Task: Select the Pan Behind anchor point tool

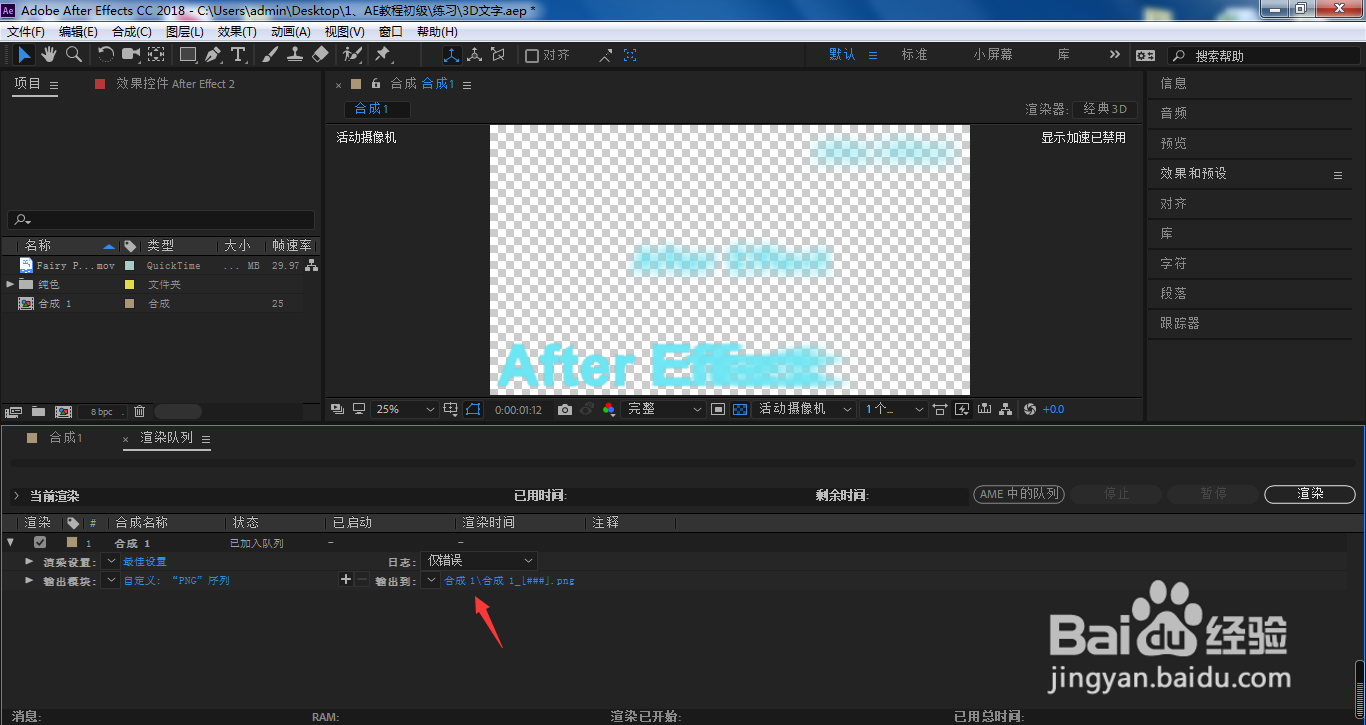Action: point(157,54)
